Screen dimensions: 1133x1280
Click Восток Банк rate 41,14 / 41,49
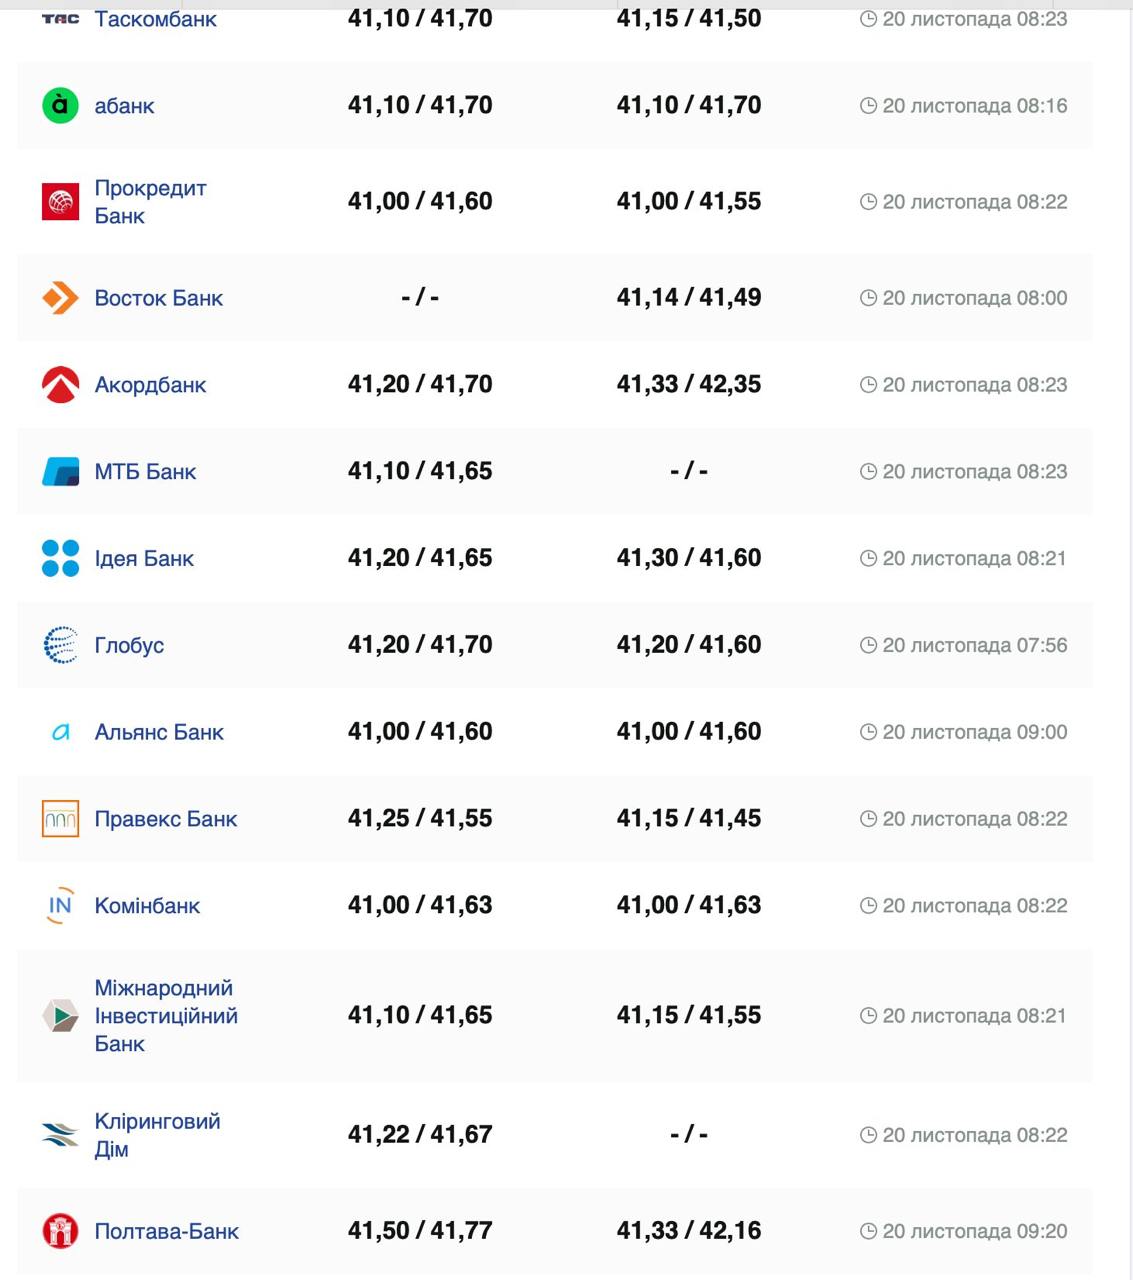pyautogui.click(x=689, y=298)
